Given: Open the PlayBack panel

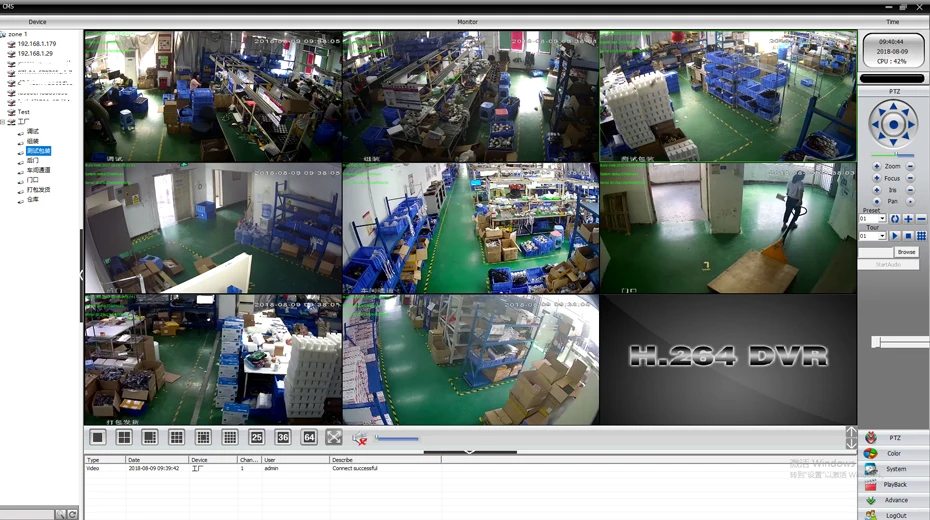Looking at the screenshot, I should pos(894,484).
